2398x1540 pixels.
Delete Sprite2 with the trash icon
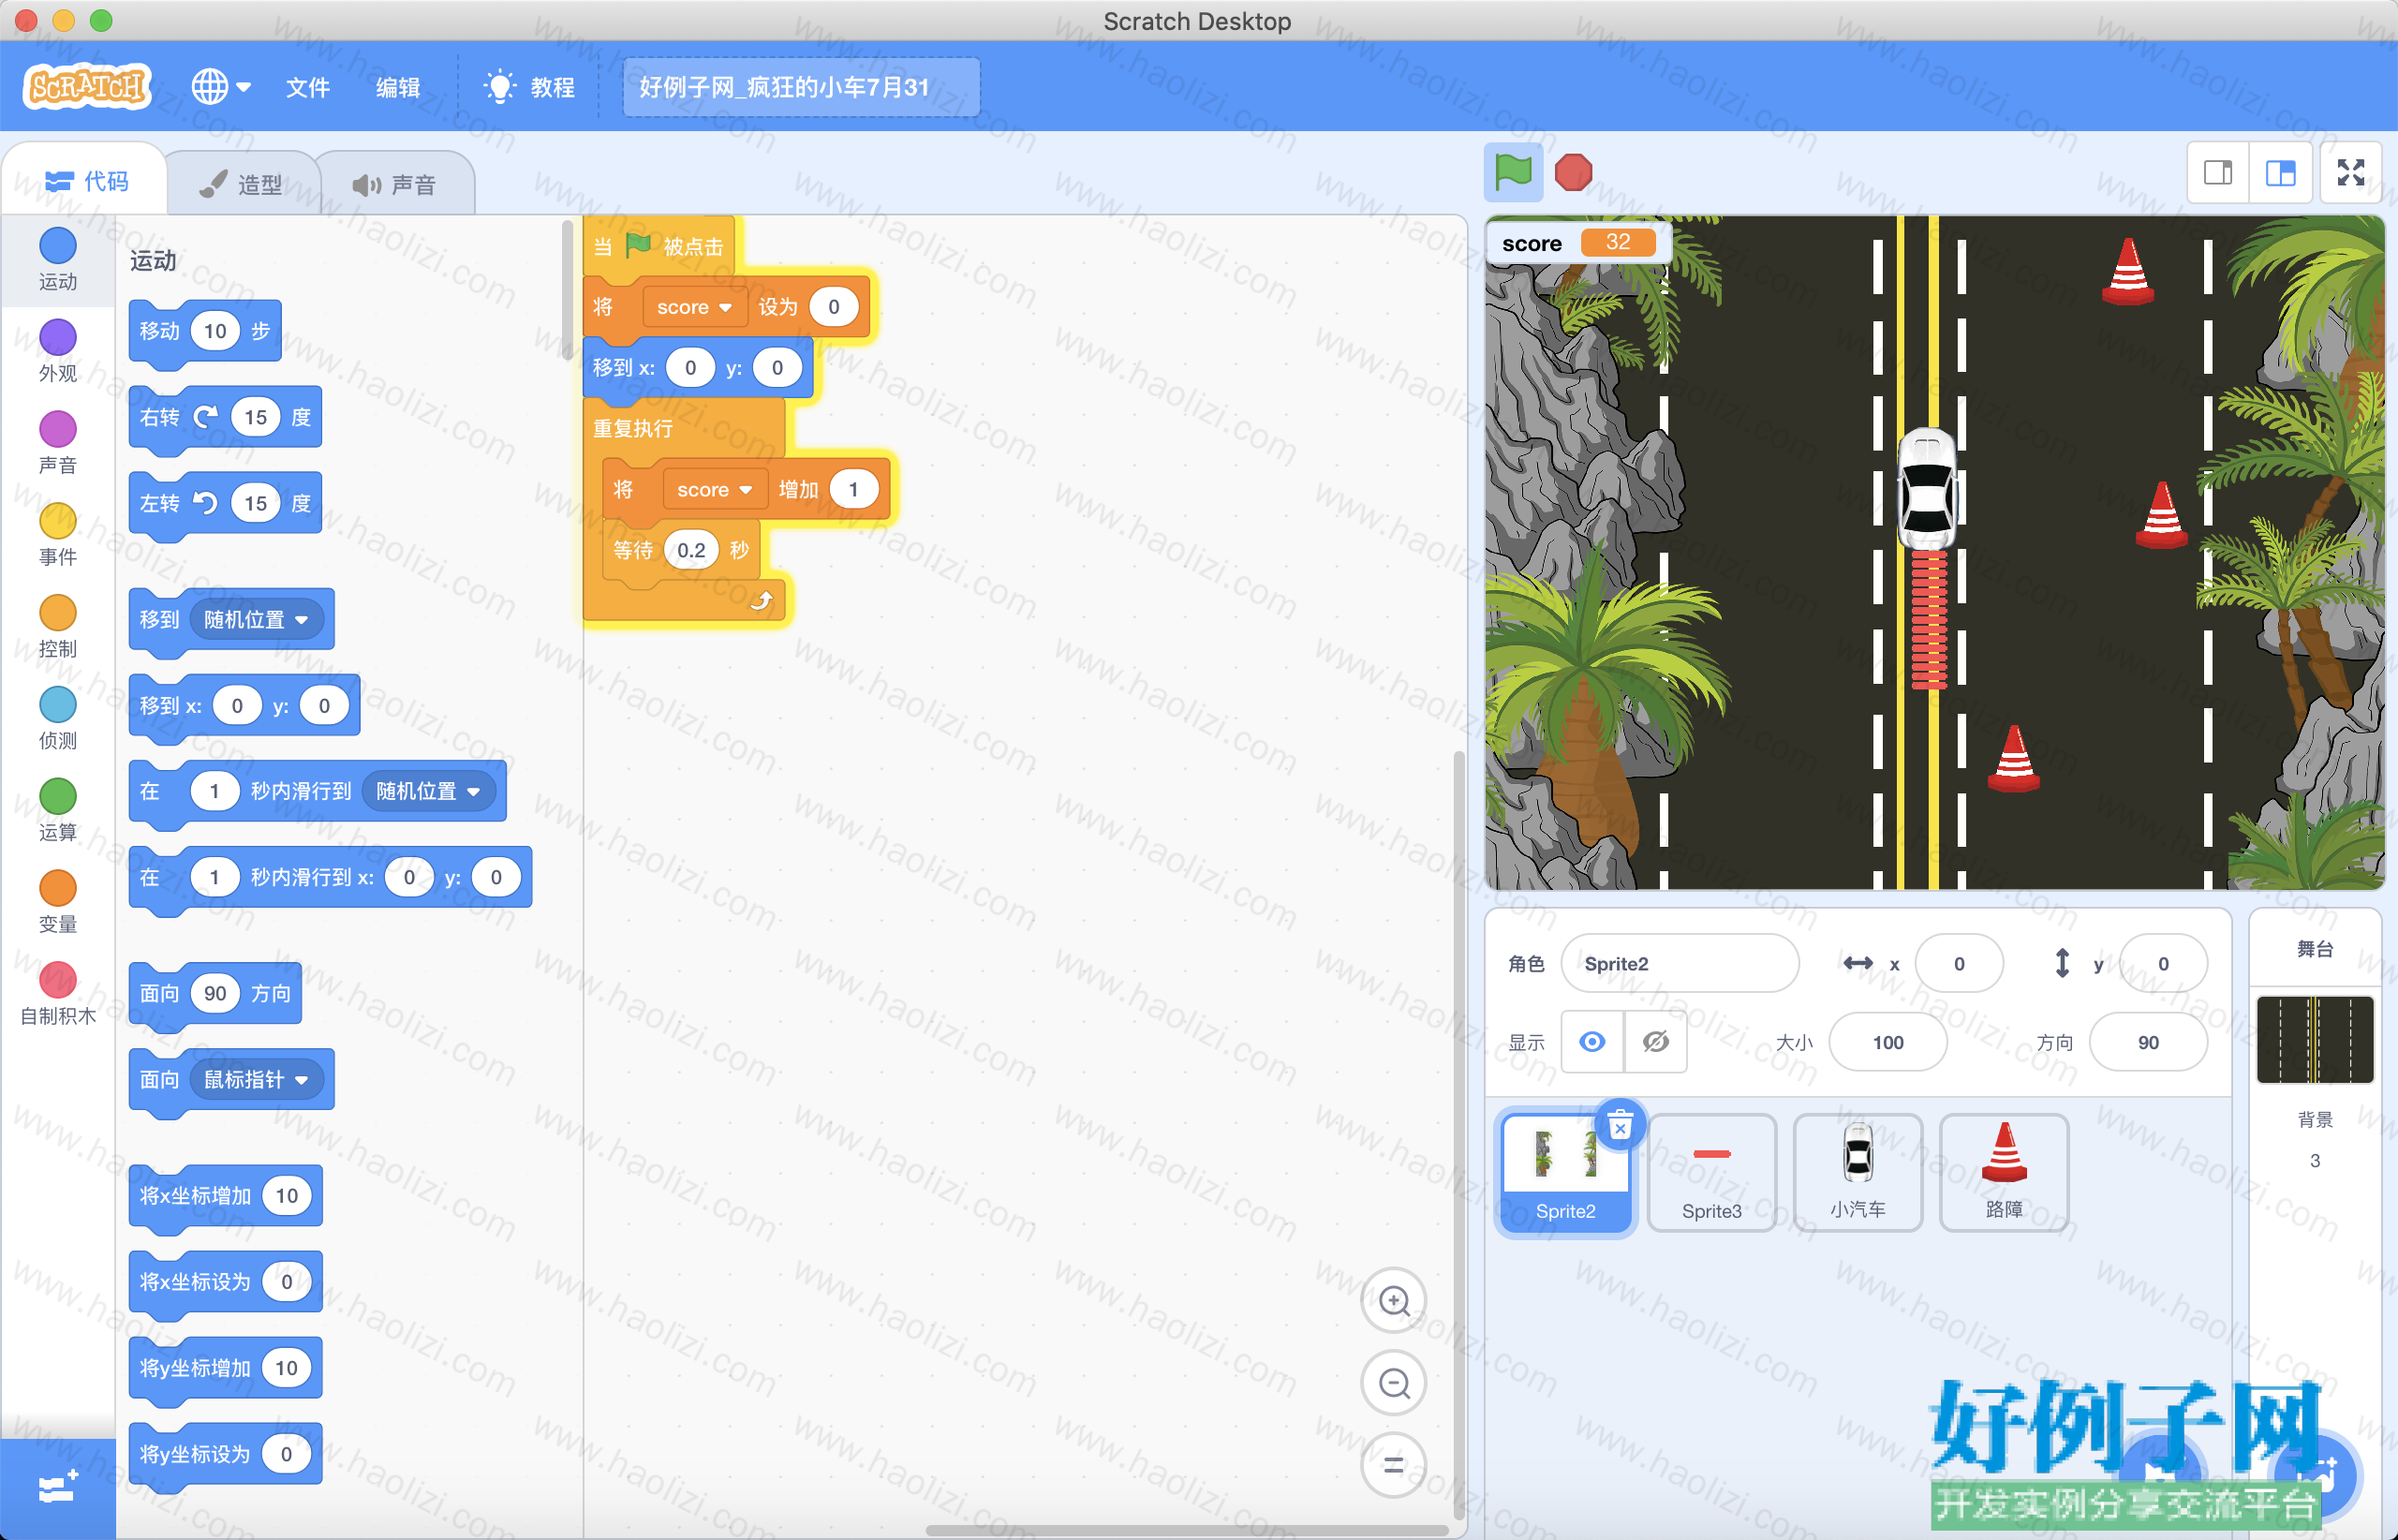[1620, 1124]
